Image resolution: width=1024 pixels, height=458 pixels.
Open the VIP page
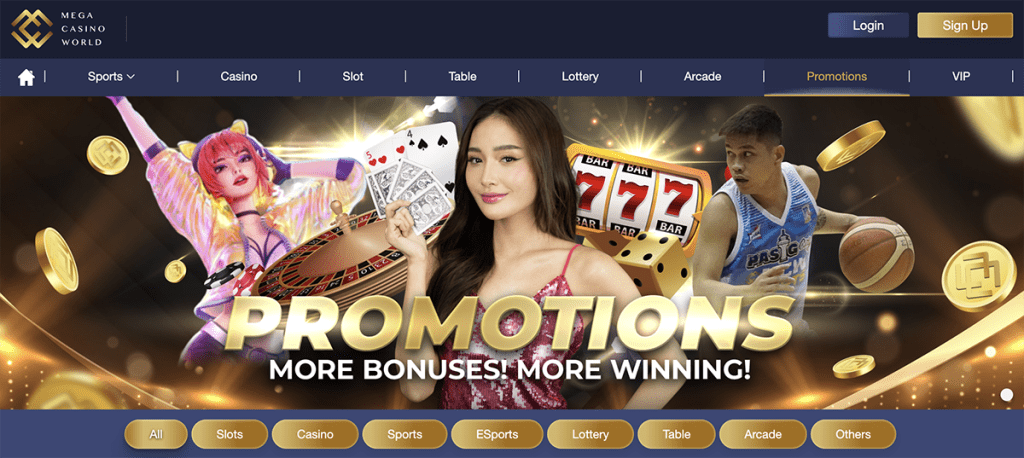(x=961, y=76)
